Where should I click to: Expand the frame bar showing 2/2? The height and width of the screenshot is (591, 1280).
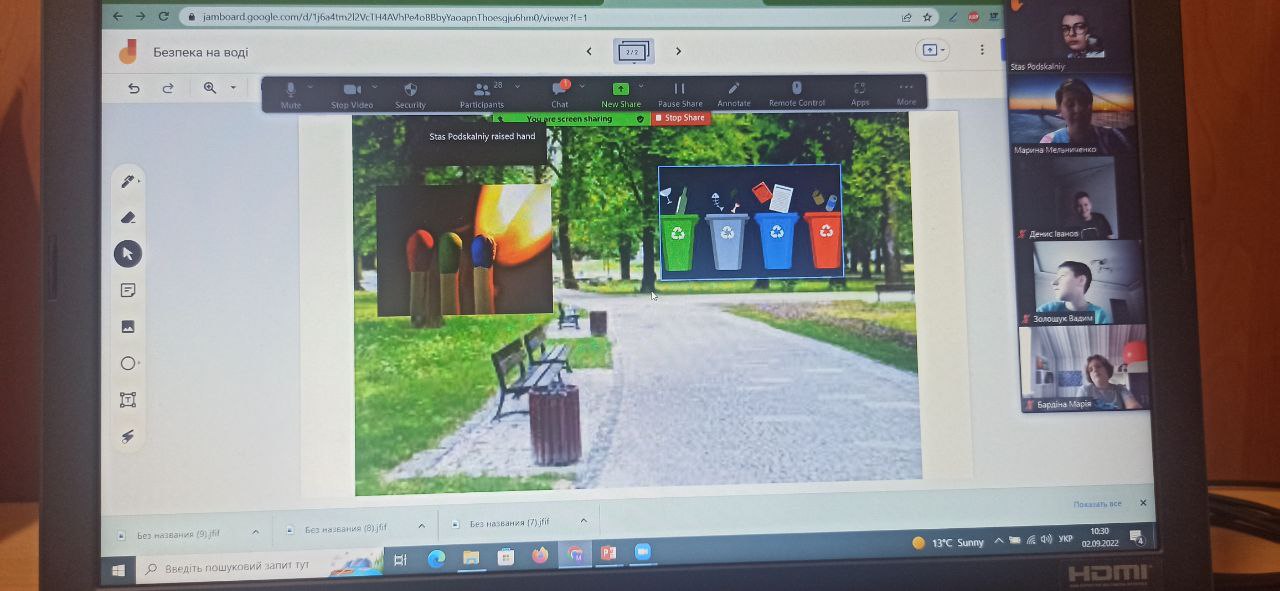(x=632, y=51)
